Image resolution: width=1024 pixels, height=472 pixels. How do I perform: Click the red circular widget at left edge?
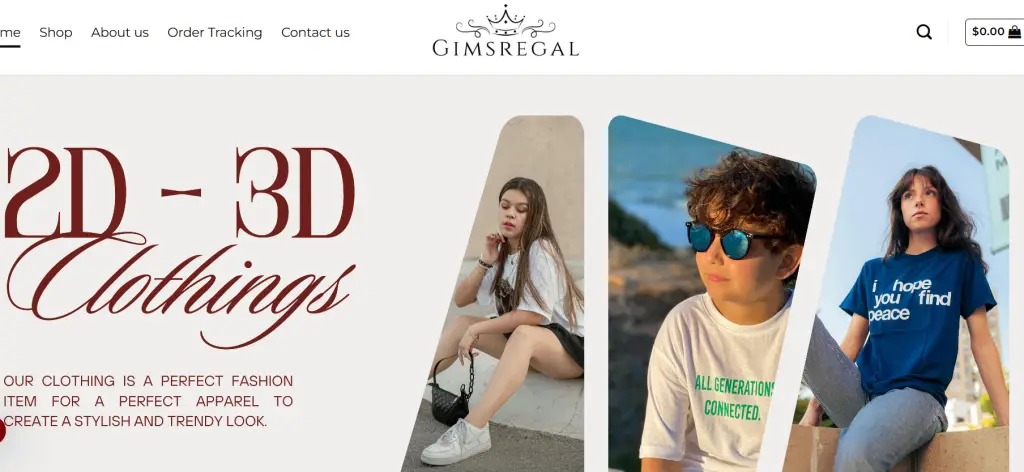tap(2, 431)
